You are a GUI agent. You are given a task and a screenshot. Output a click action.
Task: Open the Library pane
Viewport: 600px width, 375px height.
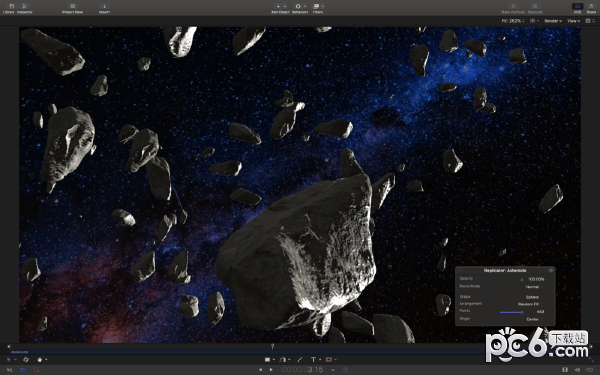[x=9, y=8]
